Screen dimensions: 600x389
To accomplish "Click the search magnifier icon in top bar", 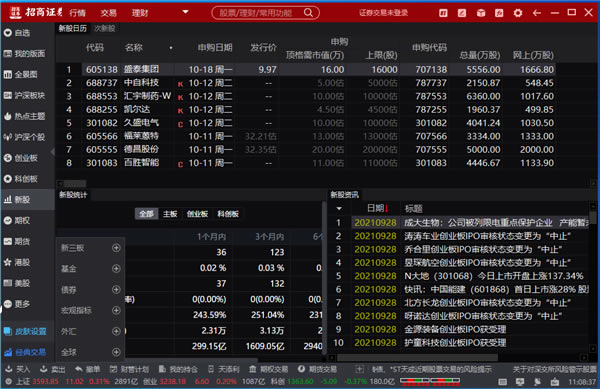I will click(308, 13).
